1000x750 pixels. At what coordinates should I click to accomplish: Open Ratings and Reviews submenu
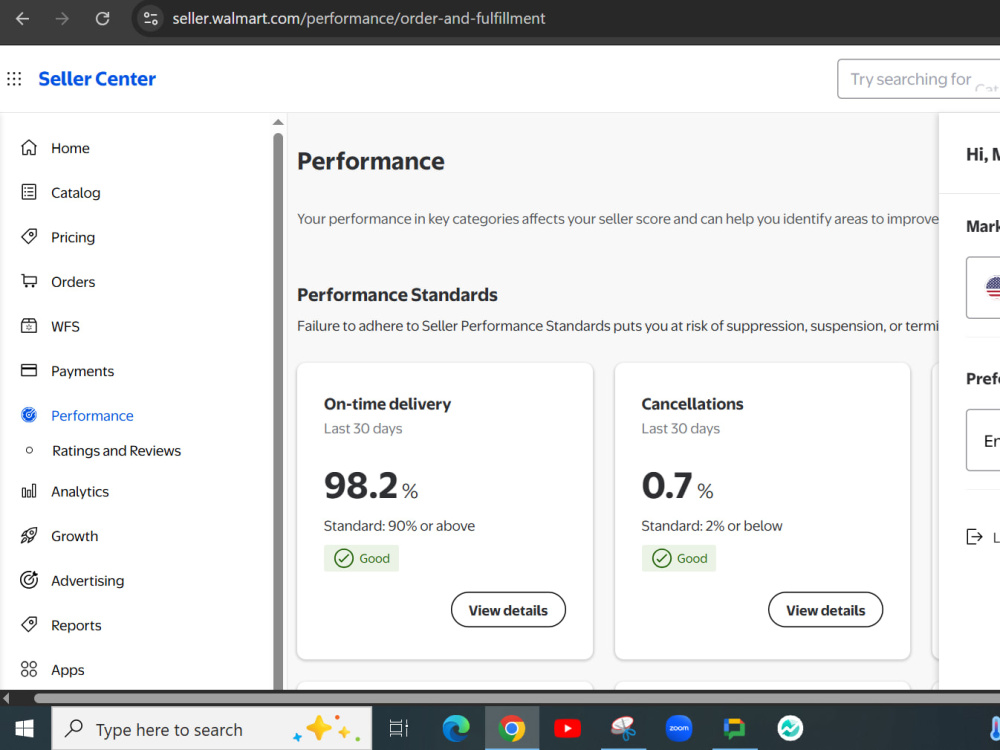(117, 451)
